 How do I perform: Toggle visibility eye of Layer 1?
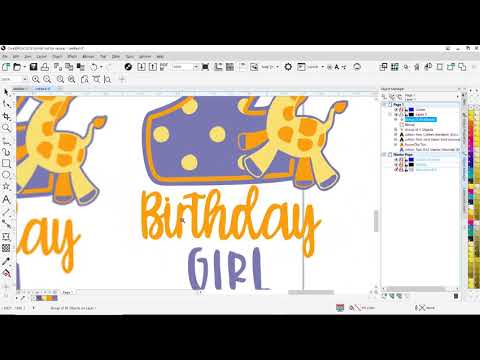click(396, 114)
